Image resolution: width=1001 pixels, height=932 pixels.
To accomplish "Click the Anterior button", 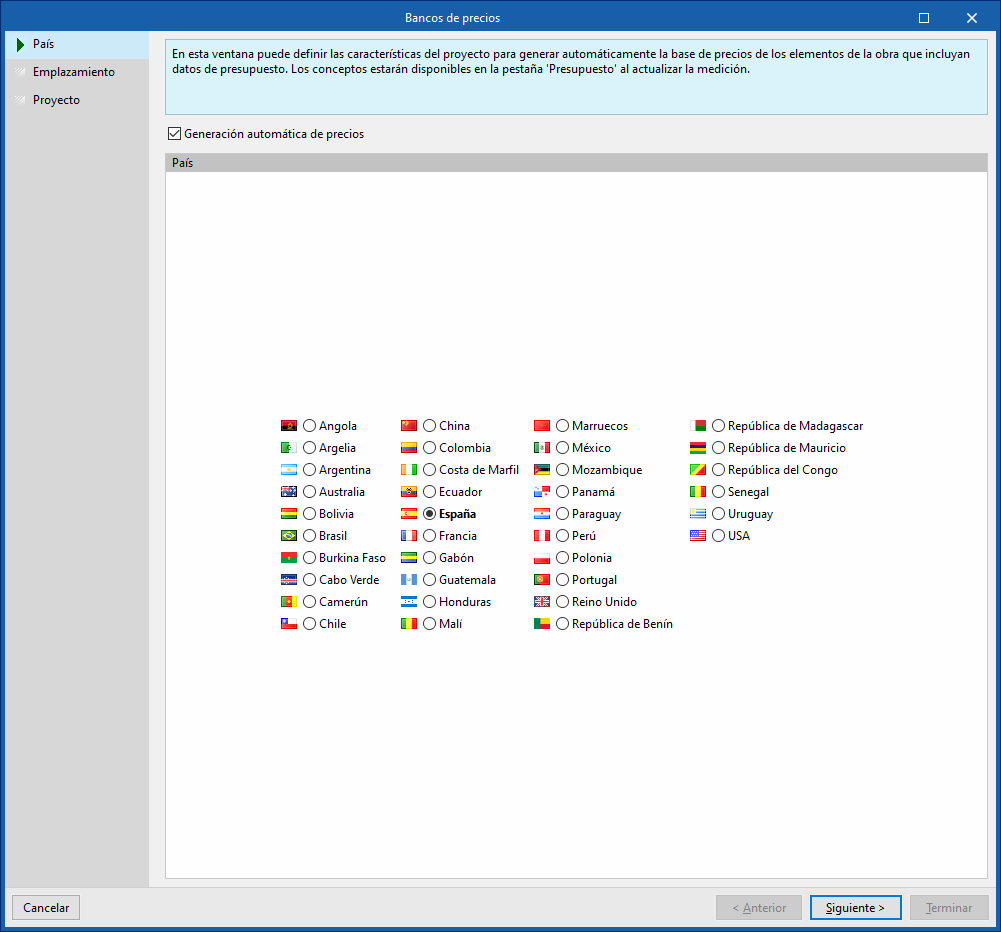I will click(758, 908).
